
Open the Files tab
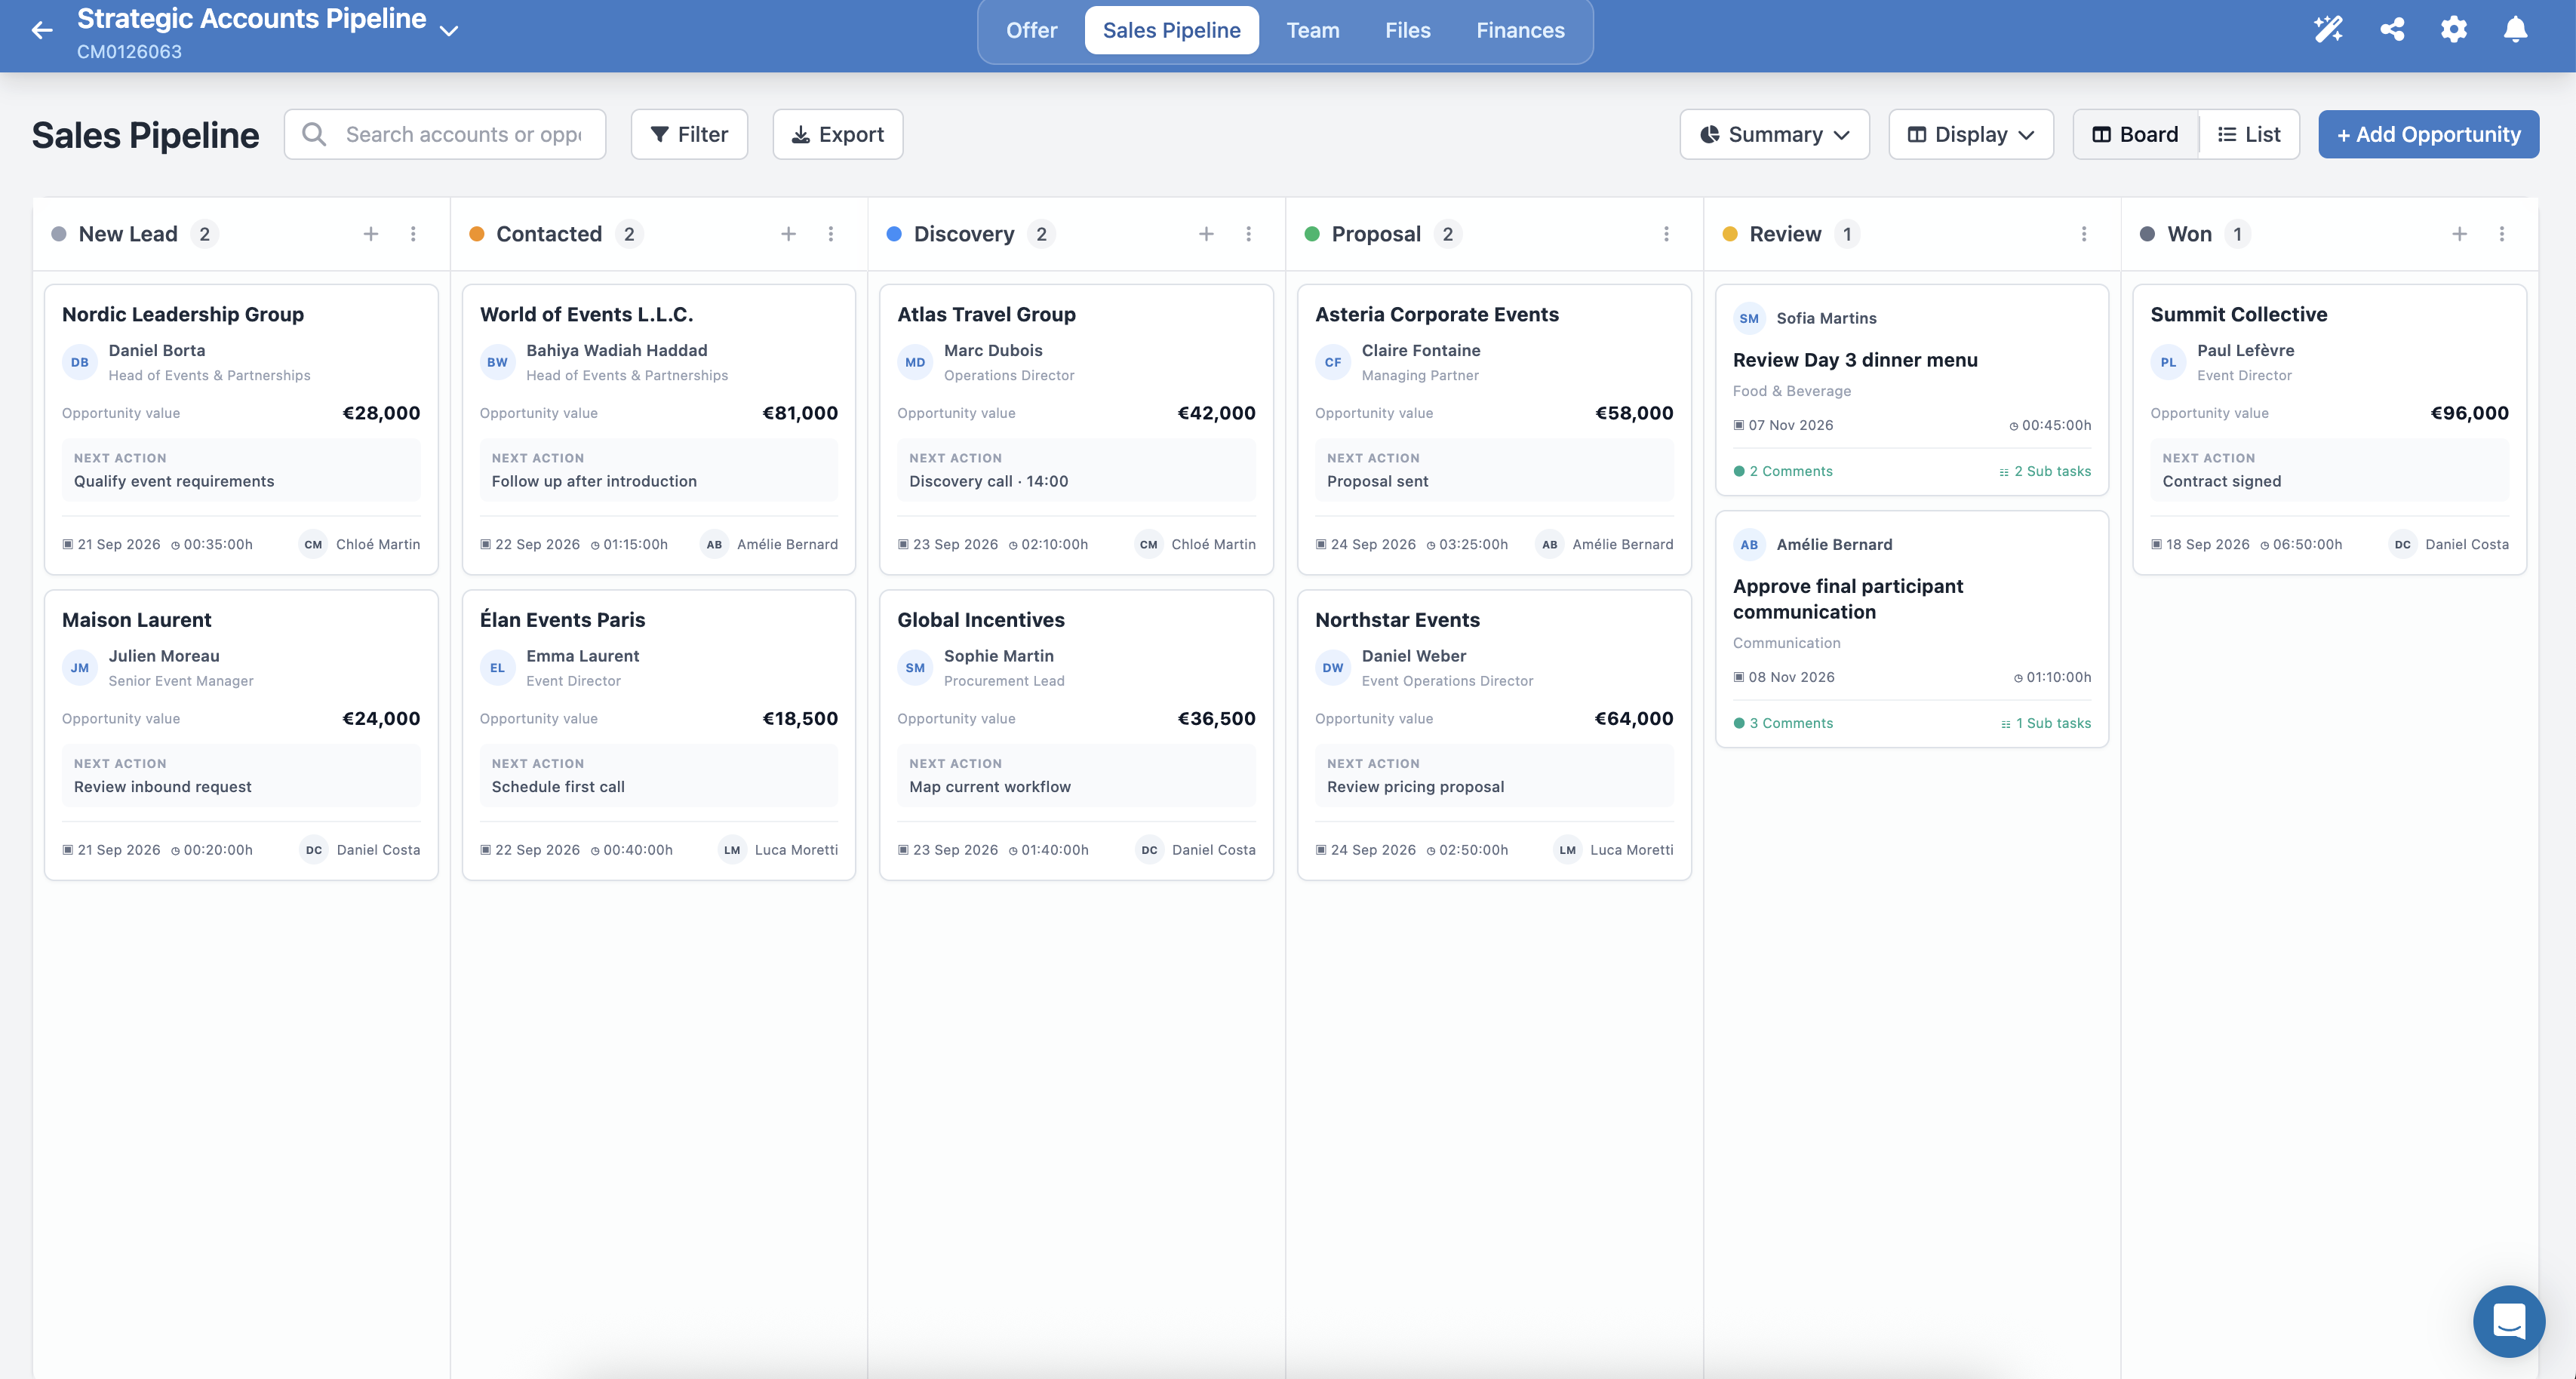point(1407,30)
